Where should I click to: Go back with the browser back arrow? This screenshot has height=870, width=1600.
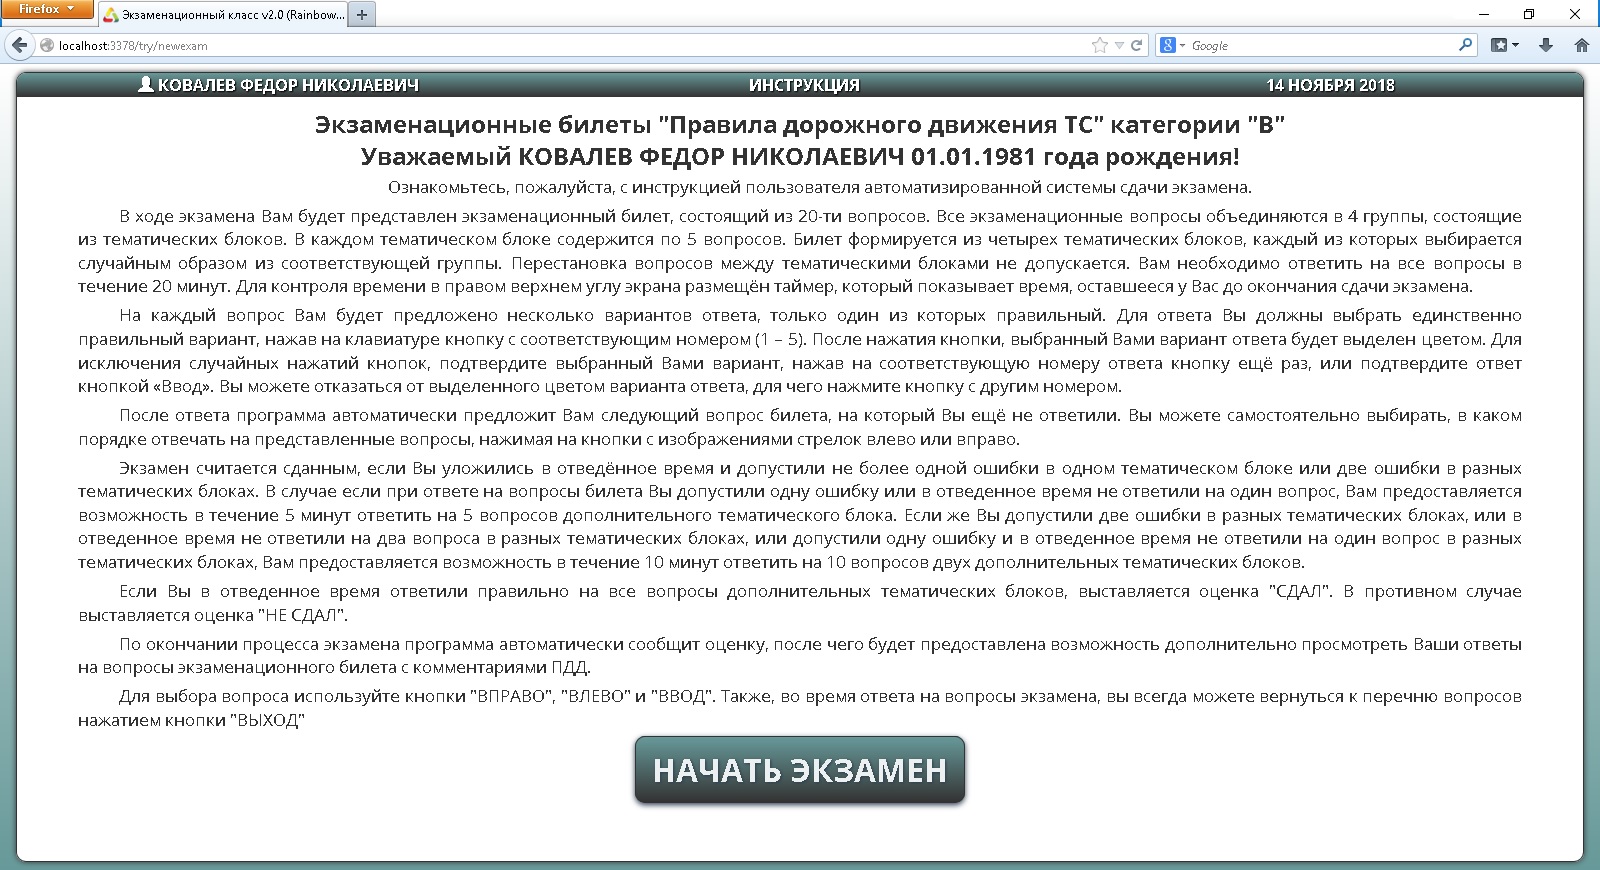point(18,45)
